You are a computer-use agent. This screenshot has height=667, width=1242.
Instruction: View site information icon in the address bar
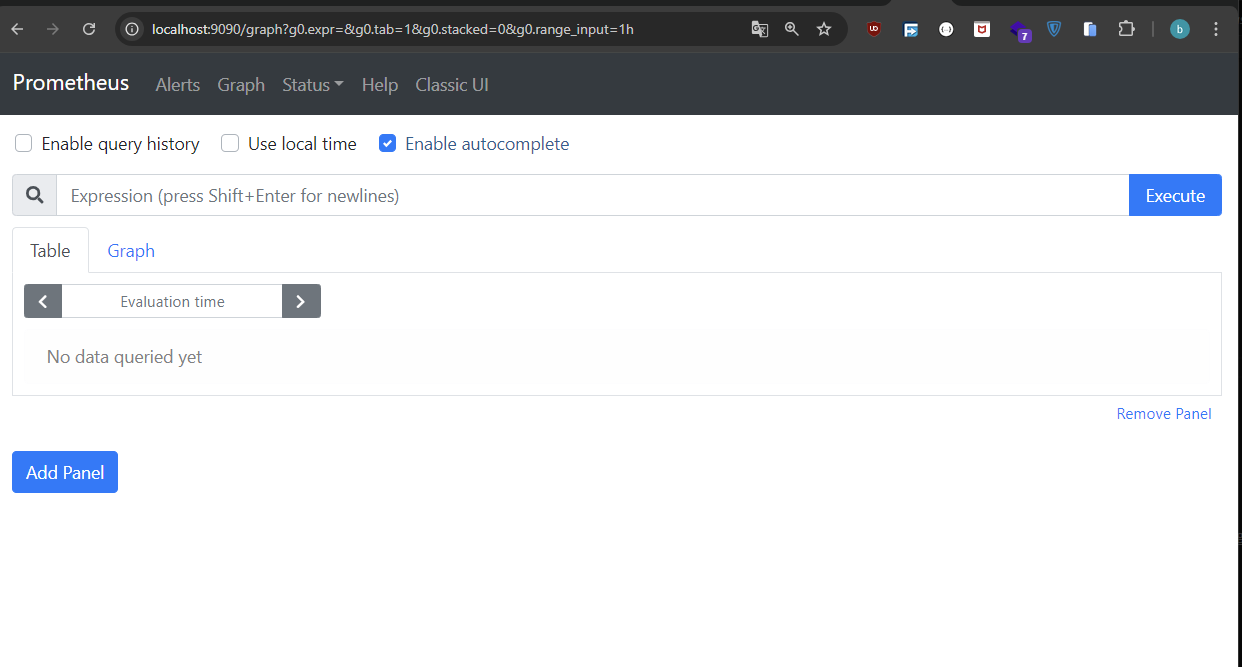point(132,29)
